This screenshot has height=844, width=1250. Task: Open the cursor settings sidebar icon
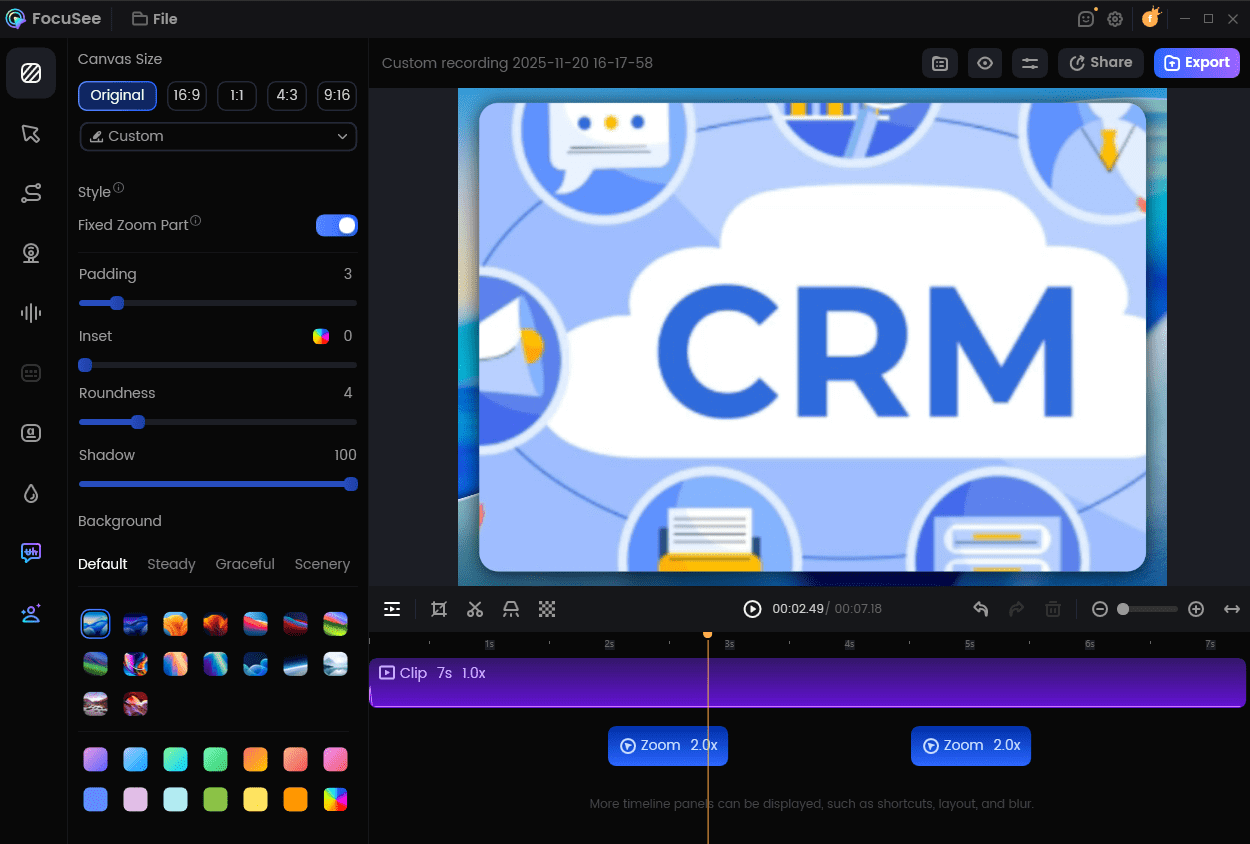(31, 134)
